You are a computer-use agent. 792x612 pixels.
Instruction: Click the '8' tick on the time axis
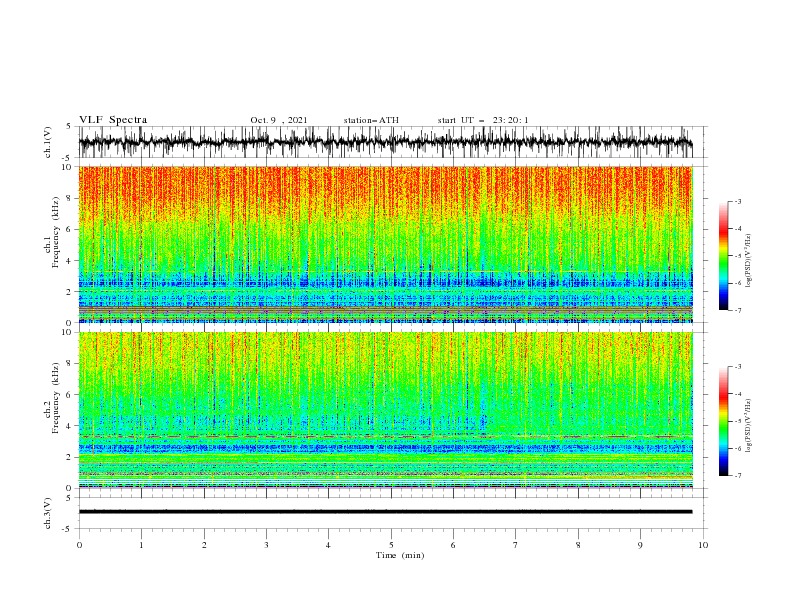pos(578,545)
